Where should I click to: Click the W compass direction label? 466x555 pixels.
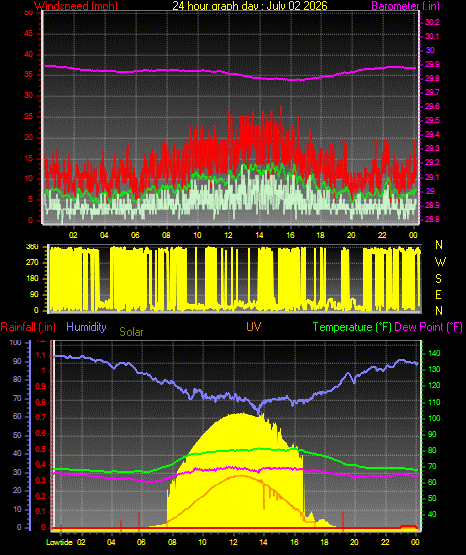[440, 262]
